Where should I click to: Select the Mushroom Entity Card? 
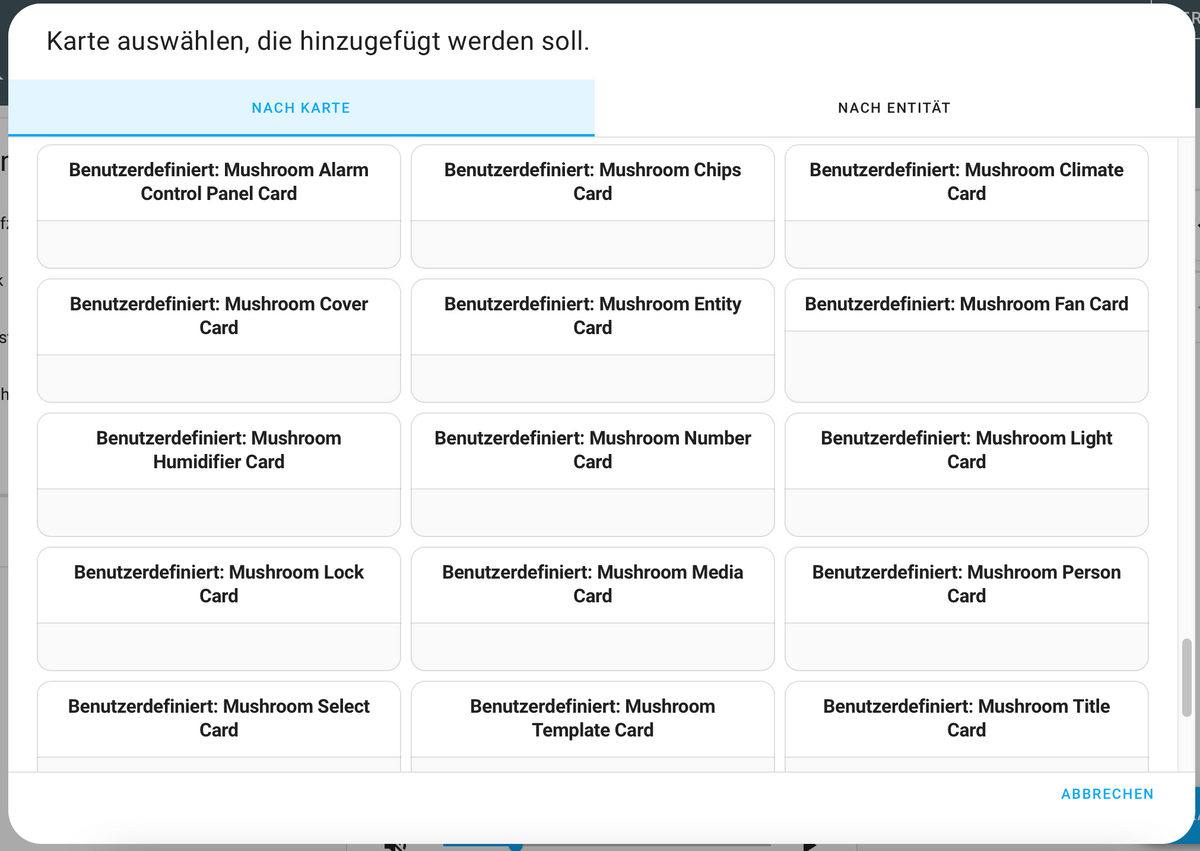(593, 341)
